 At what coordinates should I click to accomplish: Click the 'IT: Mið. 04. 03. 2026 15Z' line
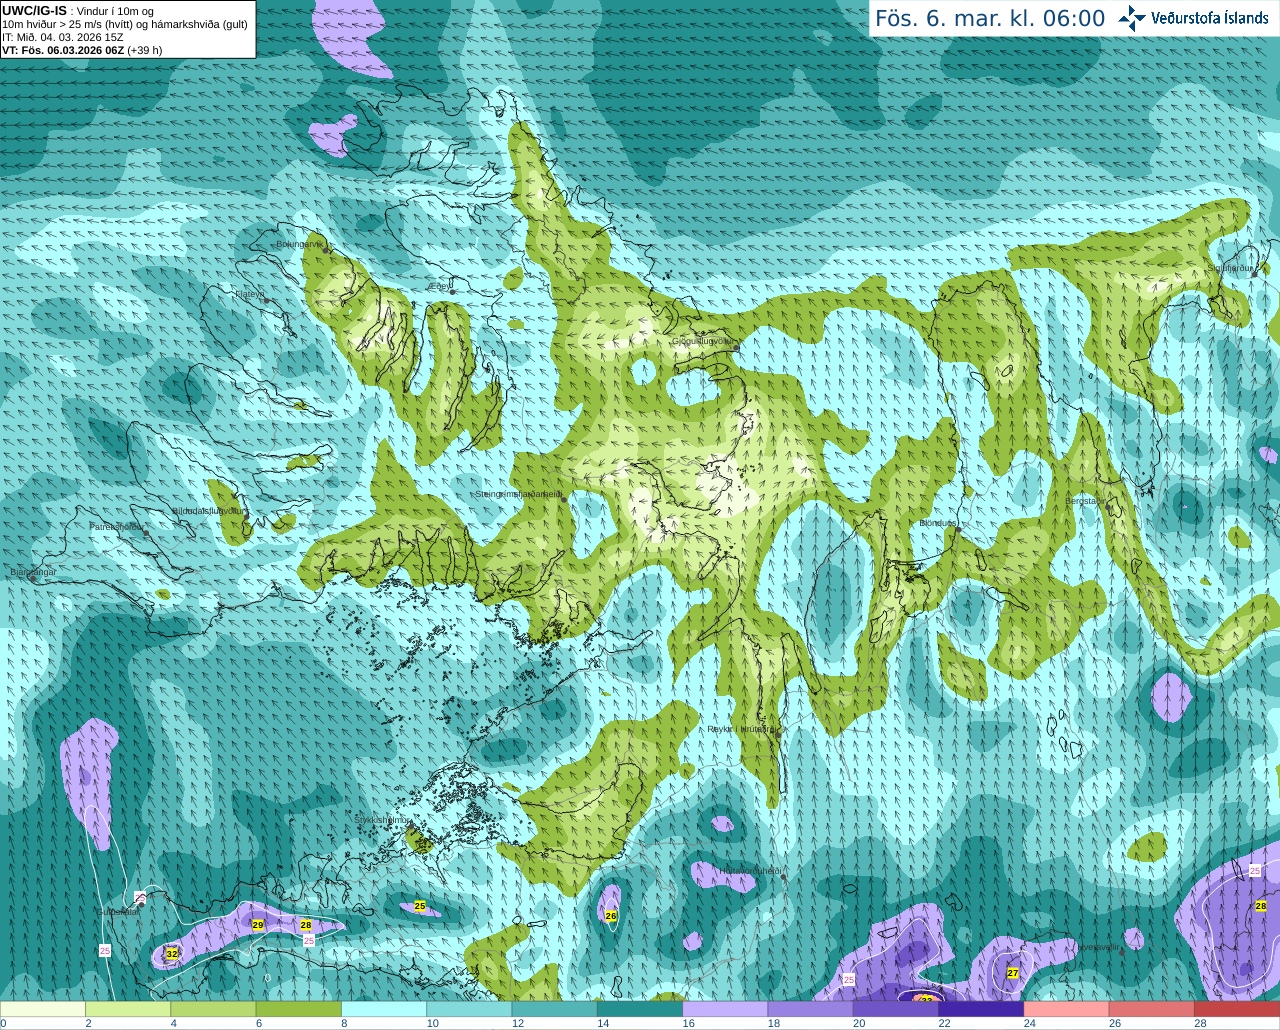click(63, 37)
